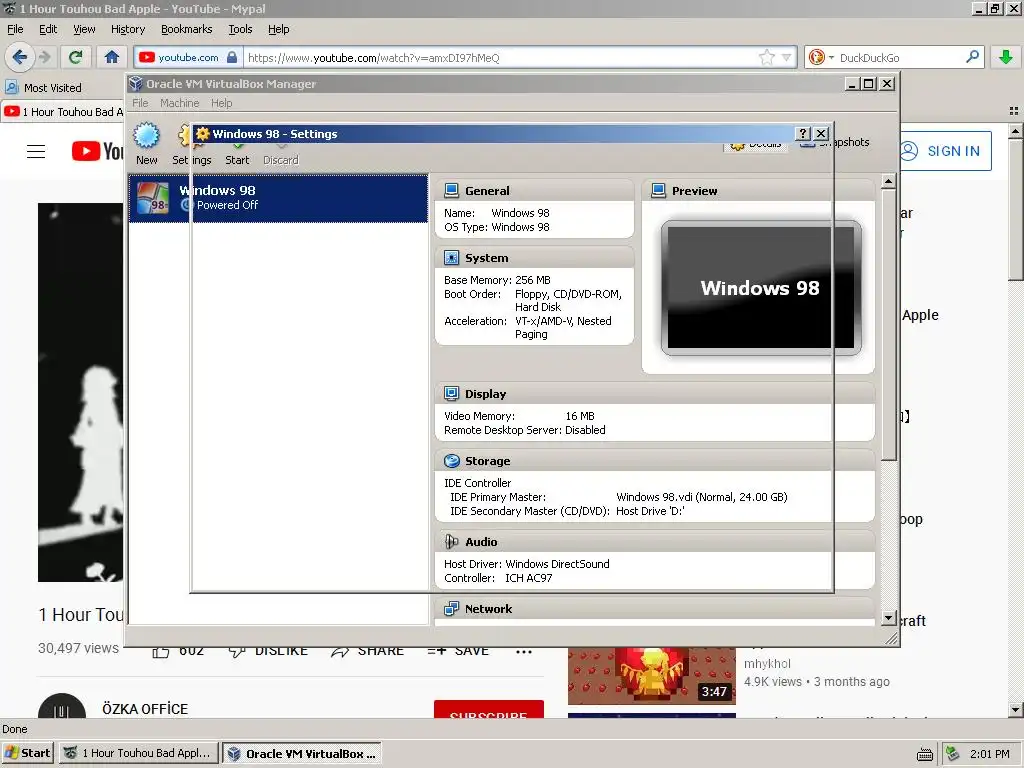This screenshot has height=768, width=1024.
Task: Click the browser Forward arrow button
Action: [44, 57]
